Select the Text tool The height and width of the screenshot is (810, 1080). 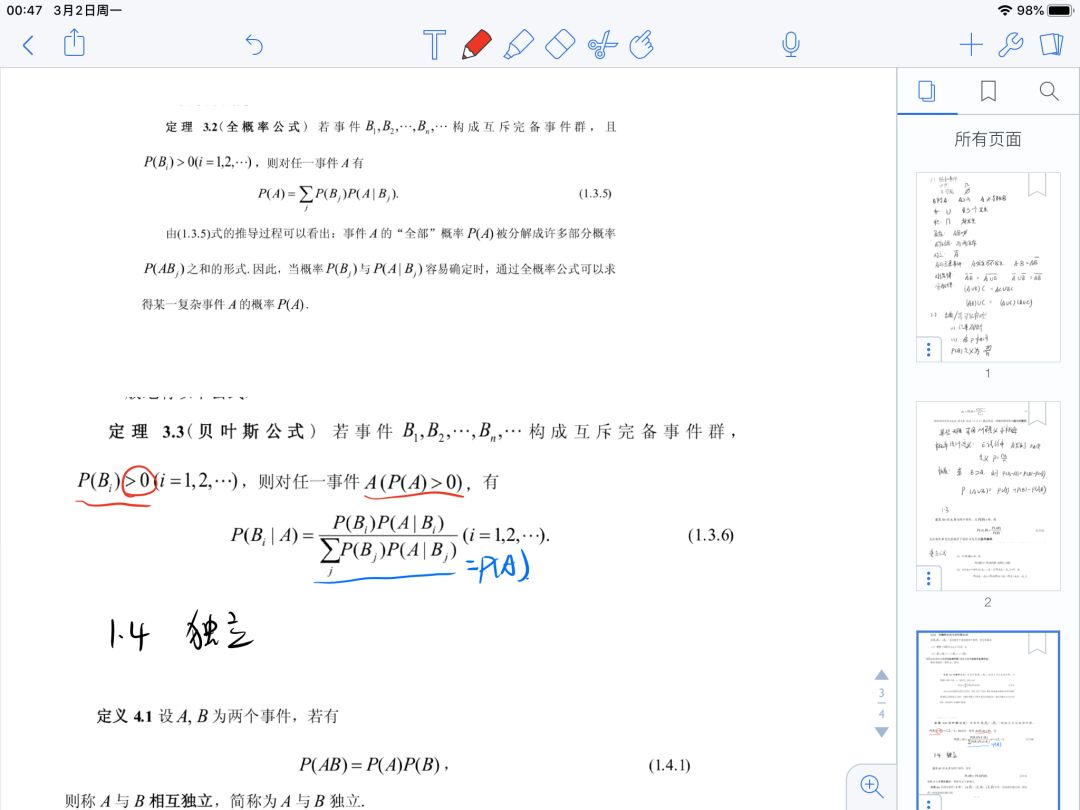point(434,44)
